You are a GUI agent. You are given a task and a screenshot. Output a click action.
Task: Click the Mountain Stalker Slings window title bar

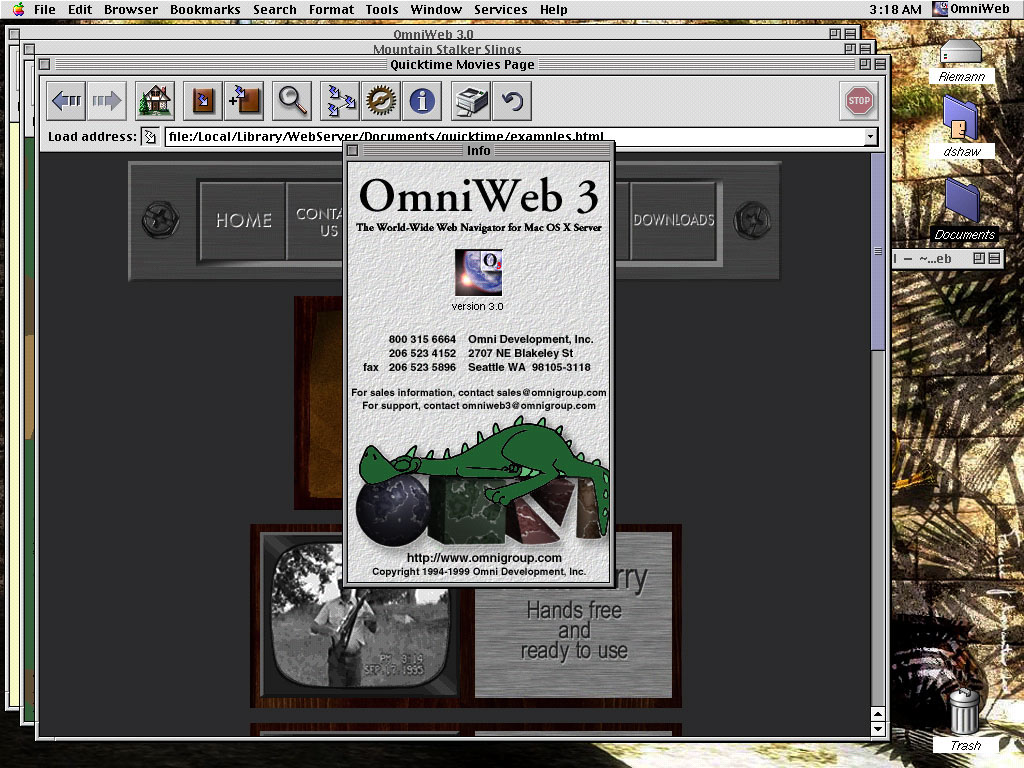pos(447,49)
